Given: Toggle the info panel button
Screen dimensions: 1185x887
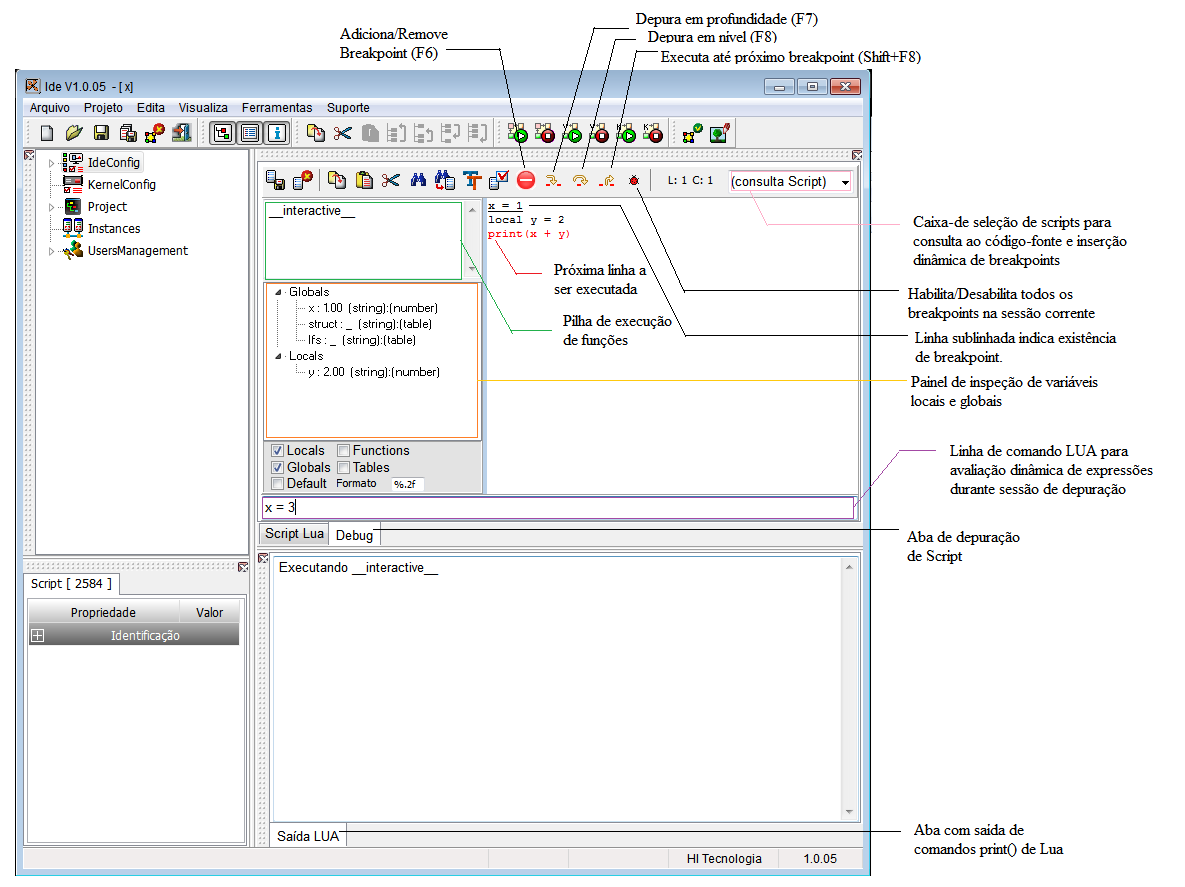Looking at the screenshot, I should click(277, 134).
